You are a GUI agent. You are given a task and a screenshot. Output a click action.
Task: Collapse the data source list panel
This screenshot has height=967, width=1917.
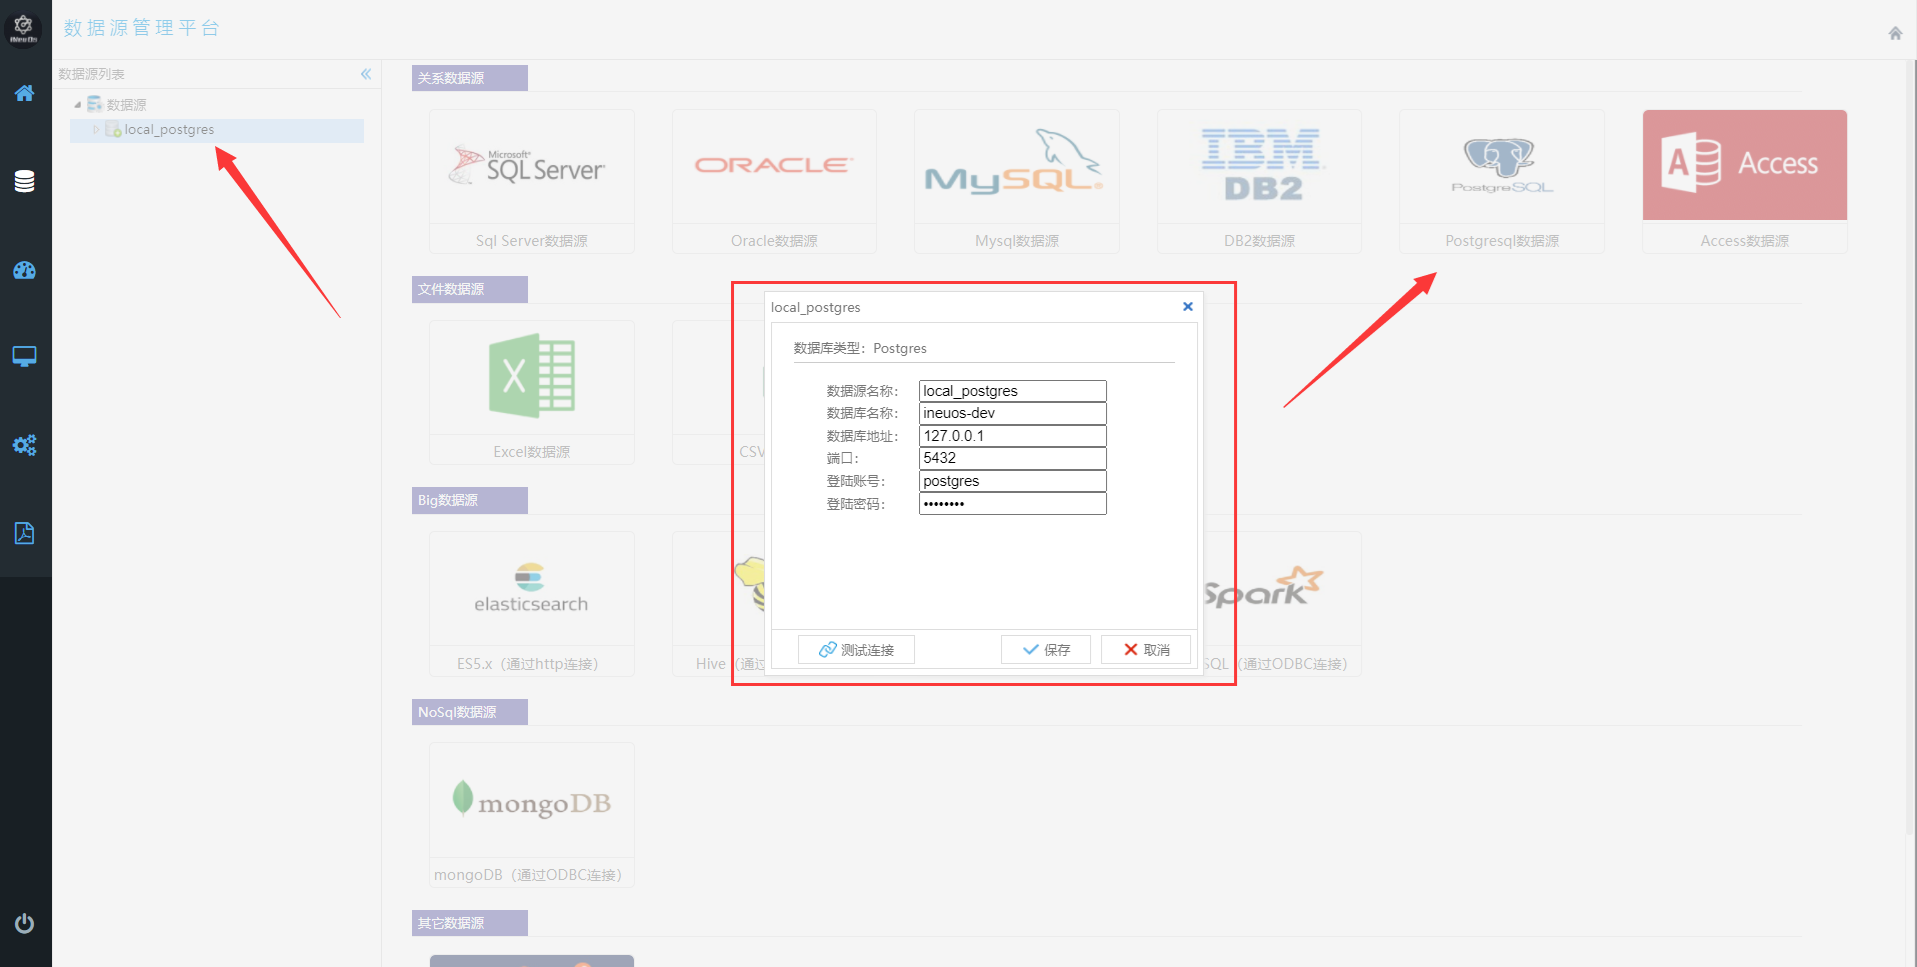366,74
